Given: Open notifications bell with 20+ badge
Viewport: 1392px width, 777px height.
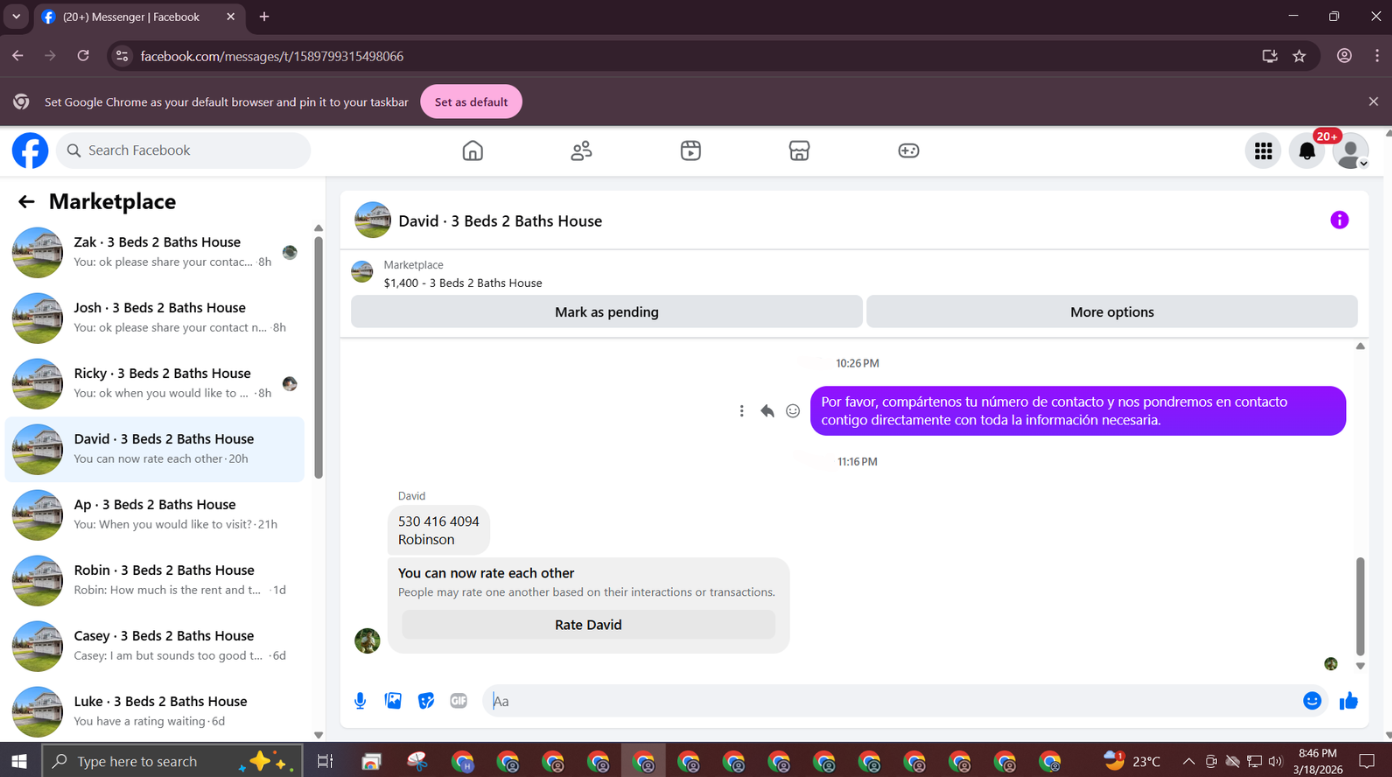Looking at the screenshot, I should (x=1307, y=151).
